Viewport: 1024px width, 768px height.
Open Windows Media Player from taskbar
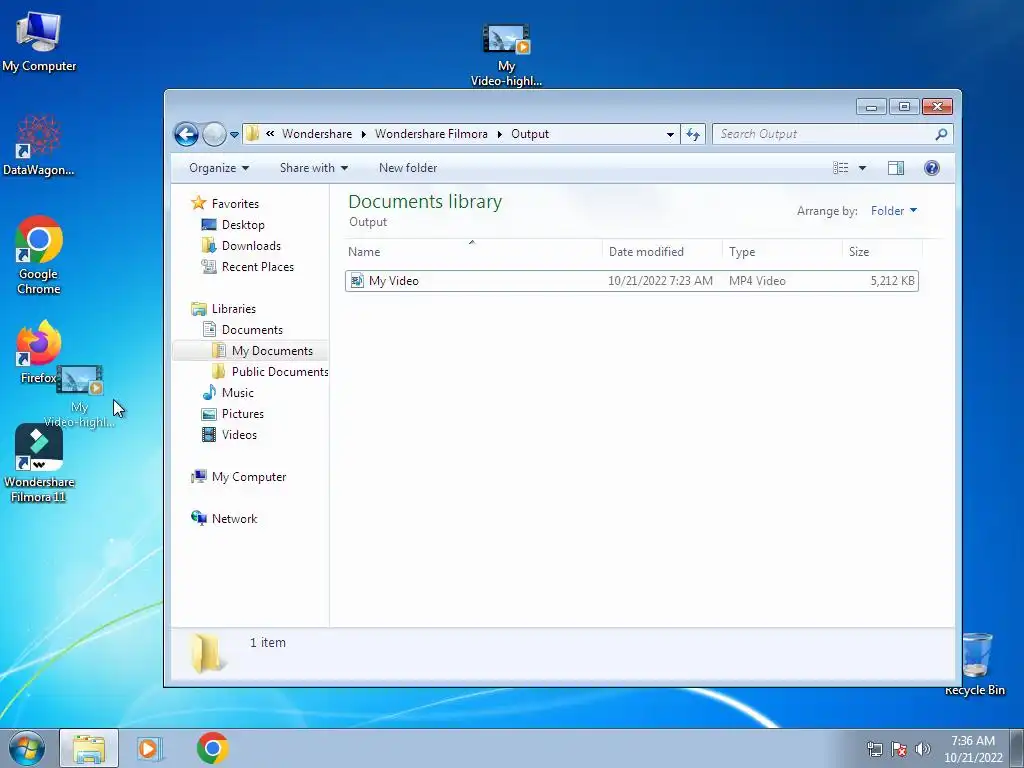click(x=149, y=748)
